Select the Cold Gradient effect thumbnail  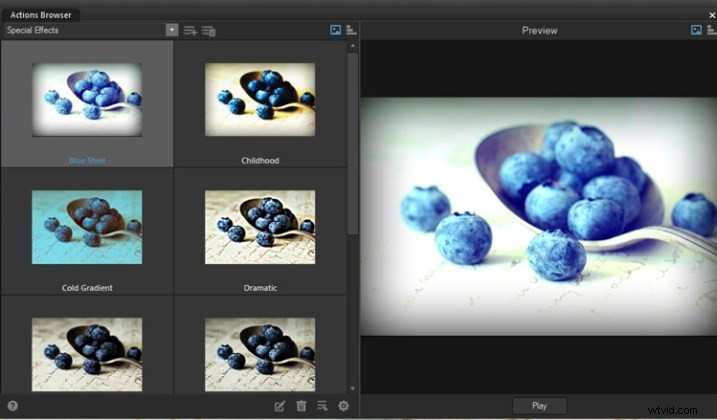(x=87, y=227)
